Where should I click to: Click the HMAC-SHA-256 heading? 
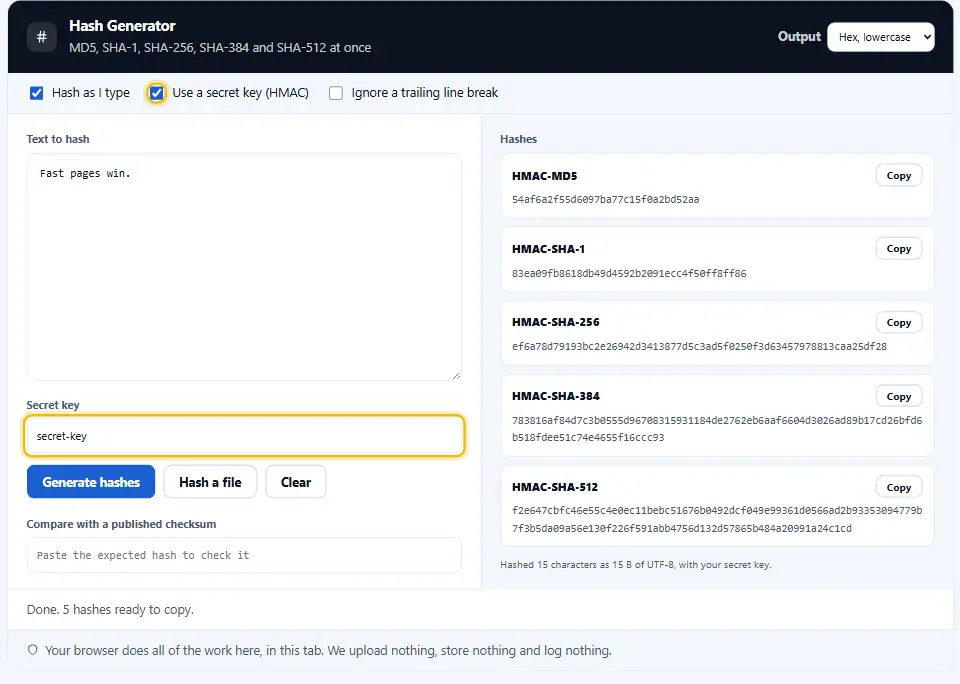555,322
